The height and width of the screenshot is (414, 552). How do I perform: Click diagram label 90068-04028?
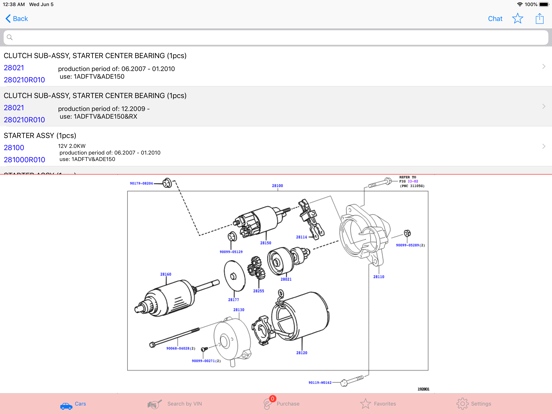181,348
